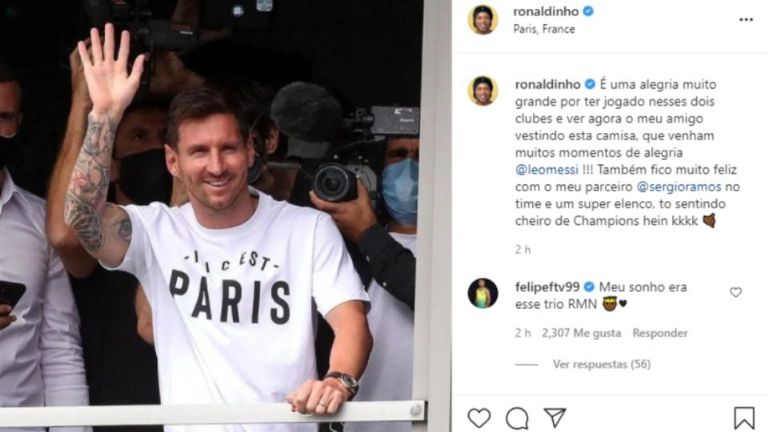This screenshot has height=432, width=768.
Task: Open the three-dots more options menu
Action: pyautogui.click(x=746, y=20)
